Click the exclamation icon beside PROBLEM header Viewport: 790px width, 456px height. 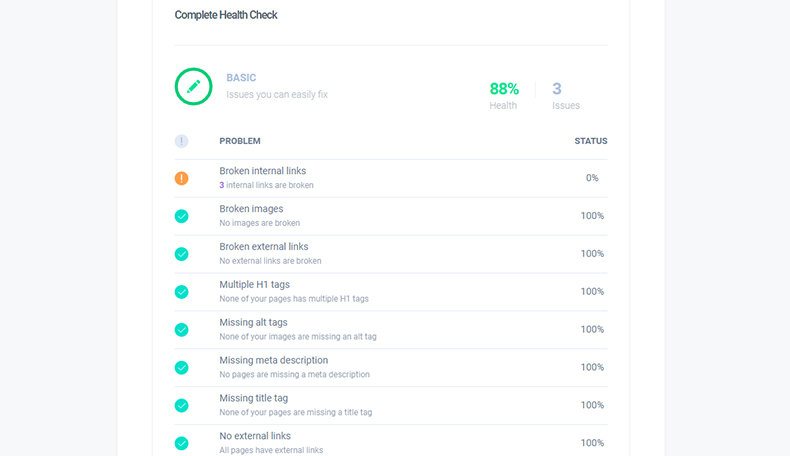tap(181, 141)
